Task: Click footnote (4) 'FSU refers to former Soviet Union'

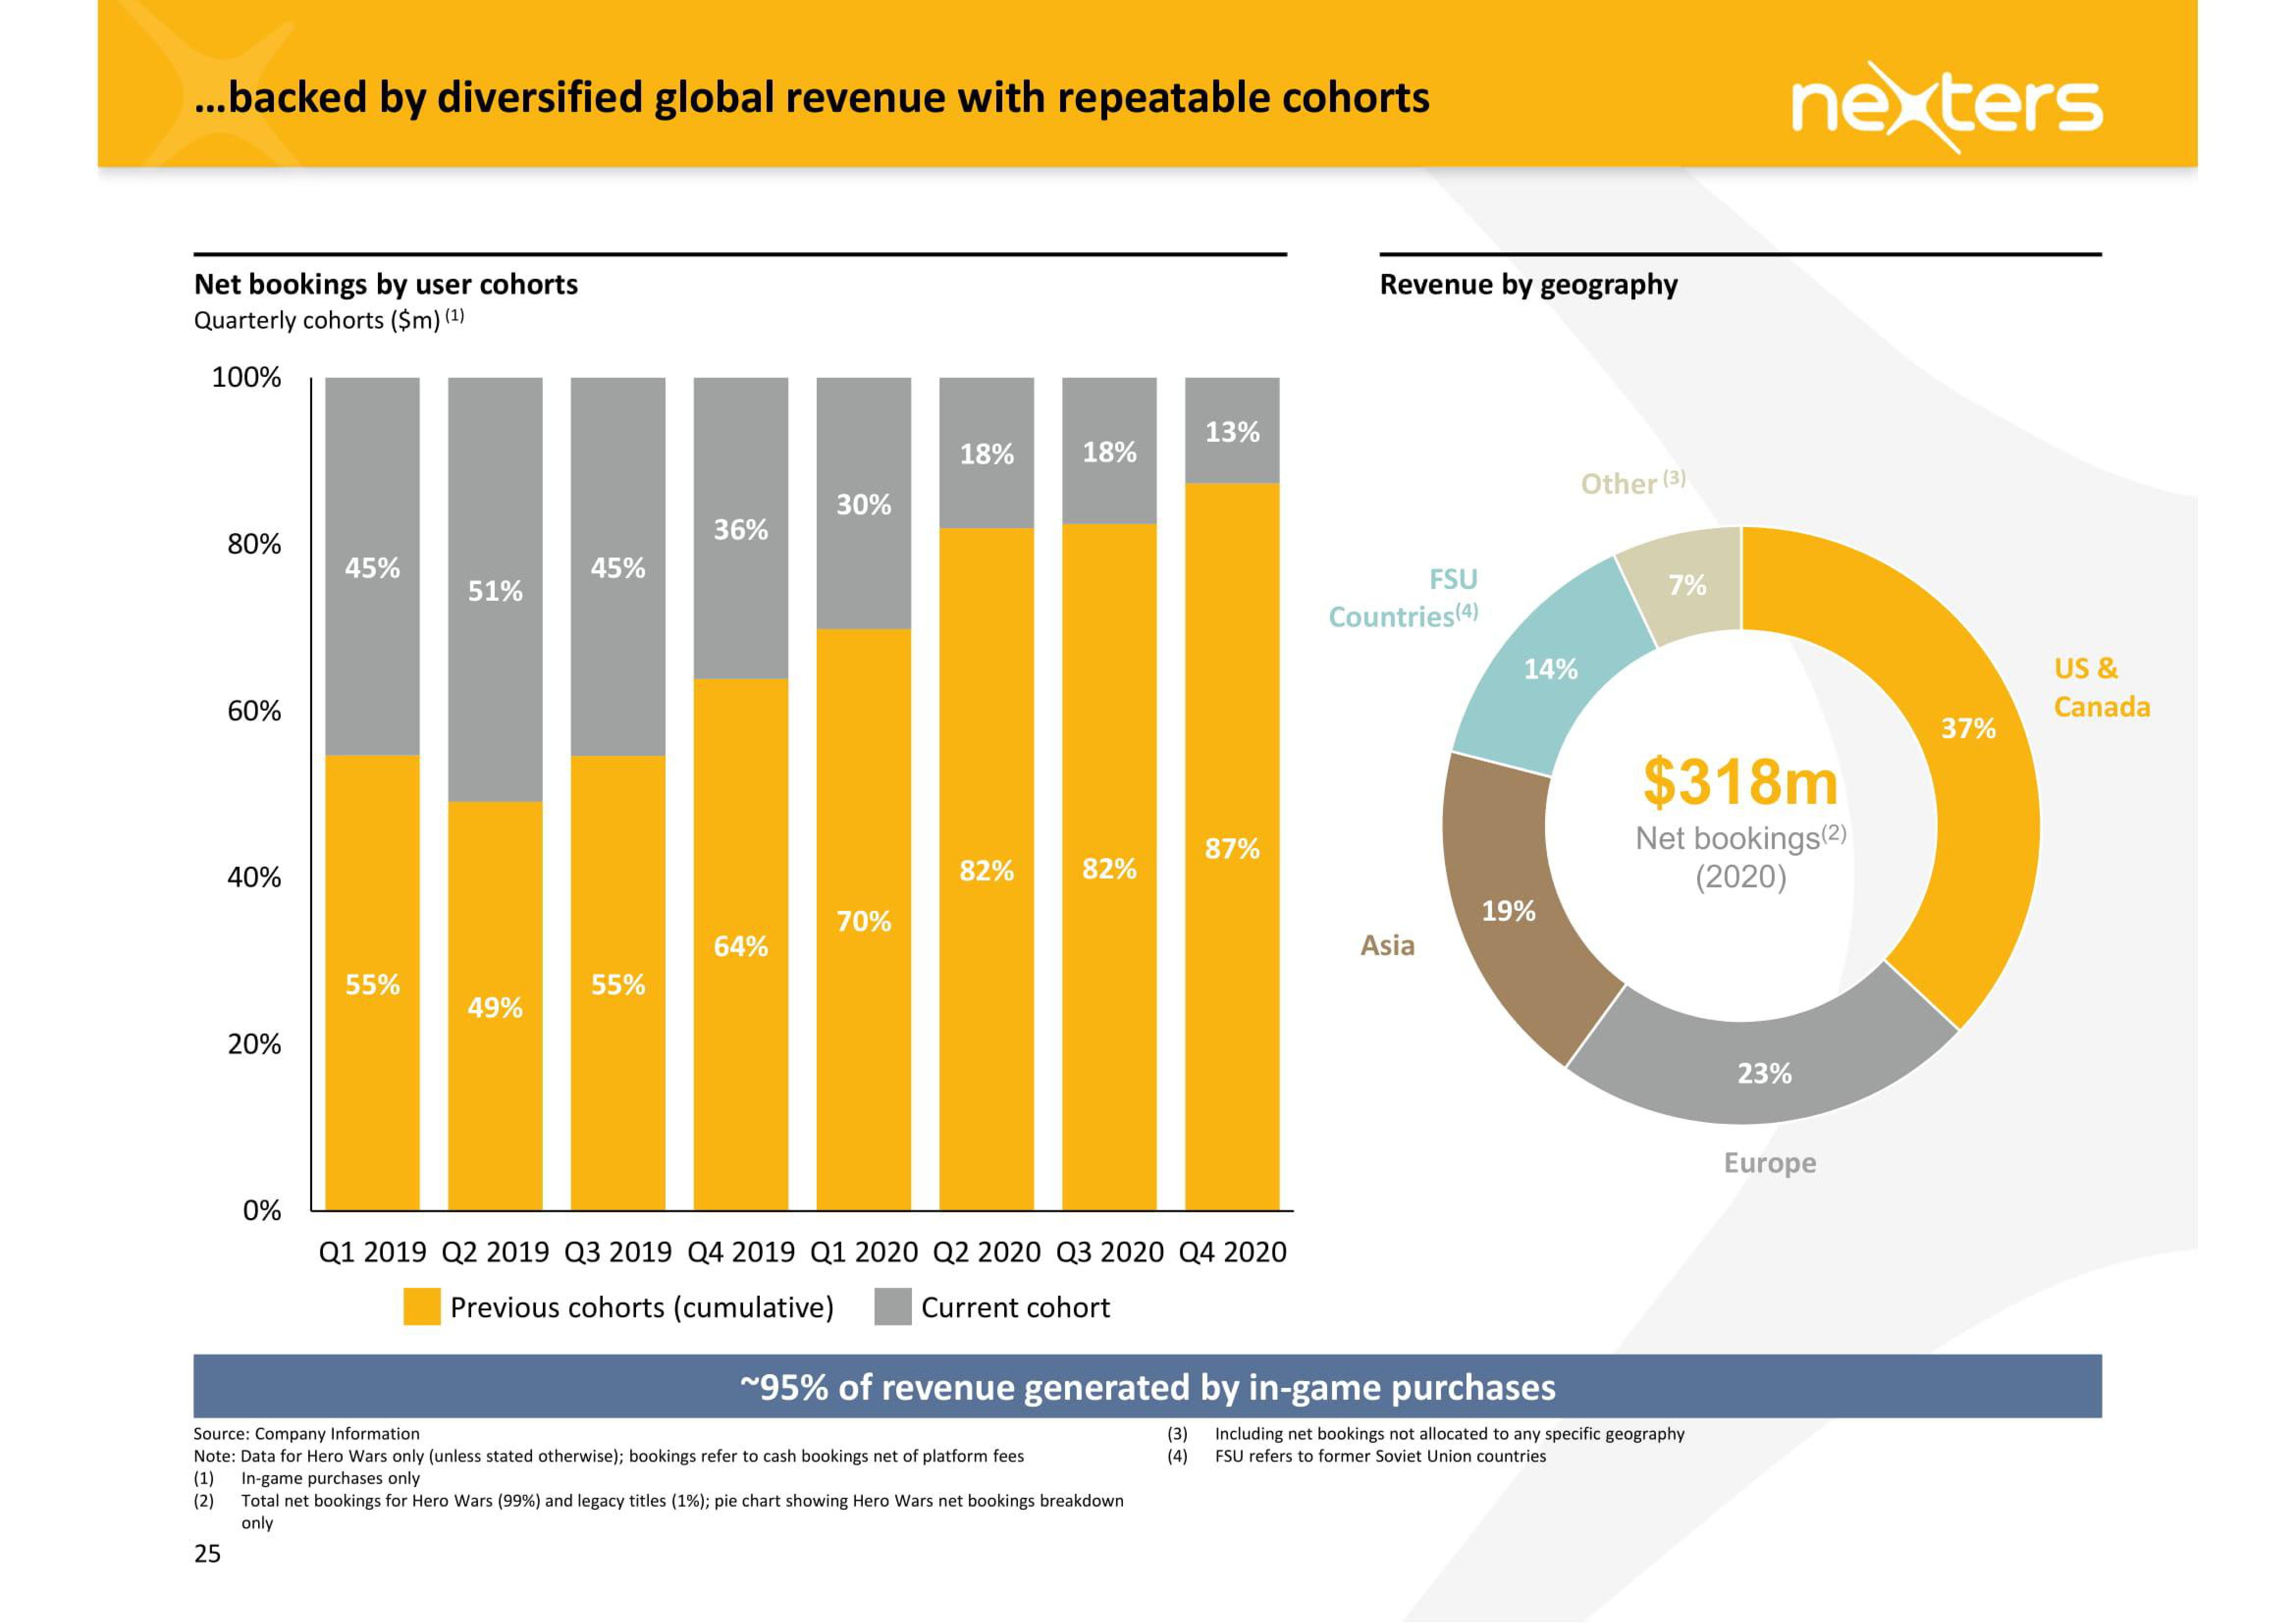Action: (1357, 1456)
